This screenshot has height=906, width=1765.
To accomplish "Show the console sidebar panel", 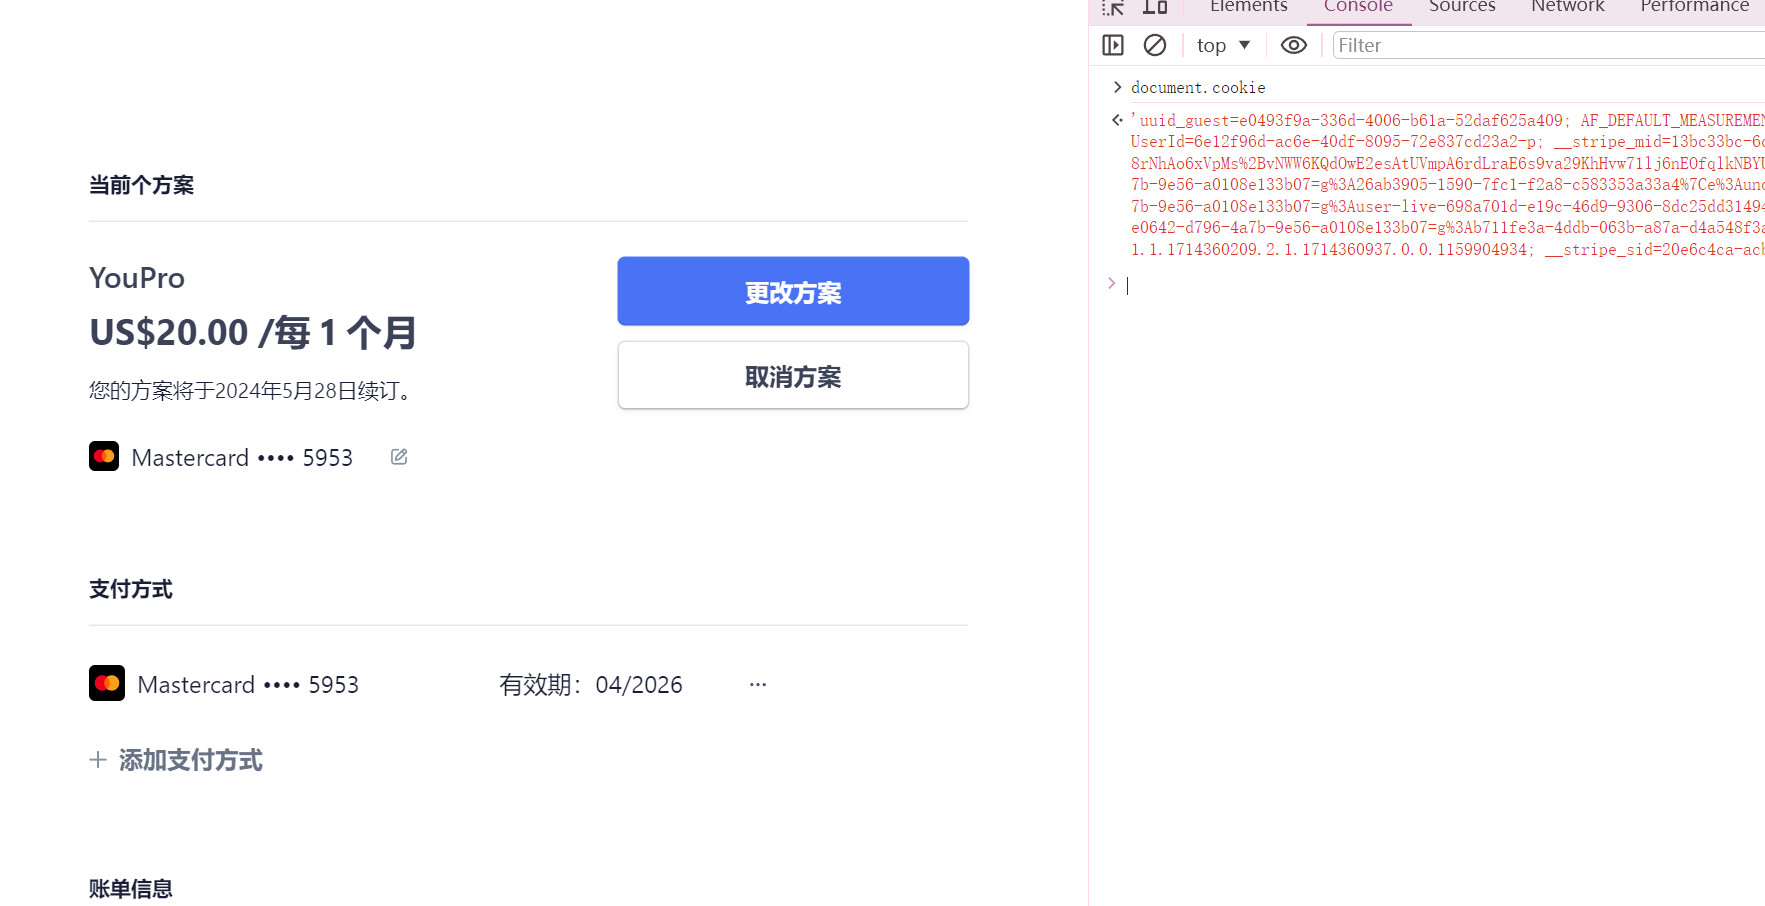I will [1113, 45].
